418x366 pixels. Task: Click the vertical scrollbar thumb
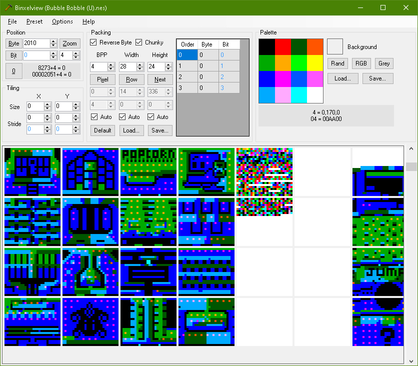411,167
